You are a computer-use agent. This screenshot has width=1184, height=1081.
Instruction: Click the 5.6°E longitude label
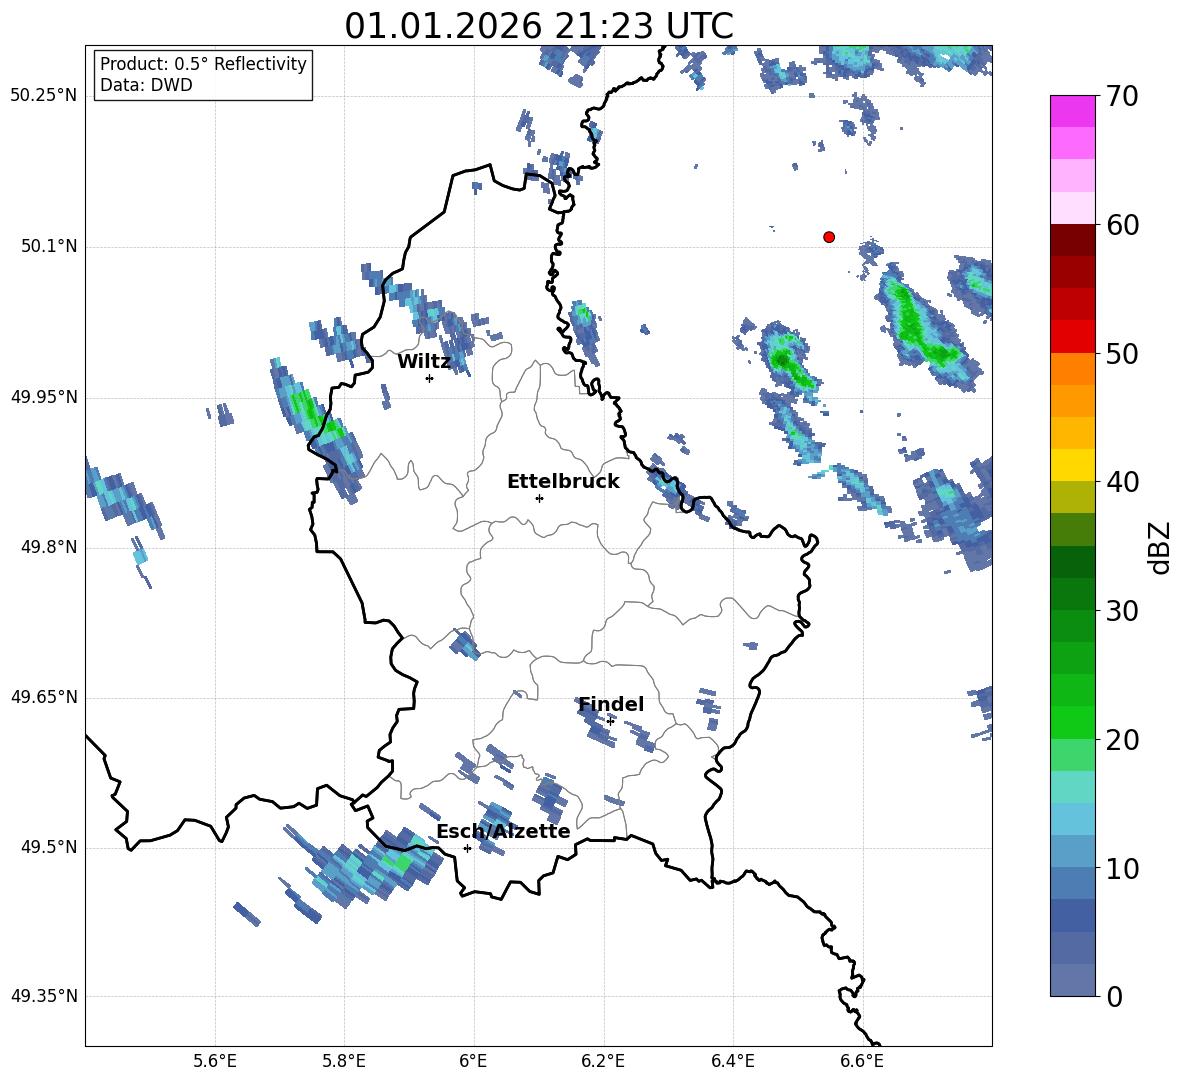pos(215,1061)
